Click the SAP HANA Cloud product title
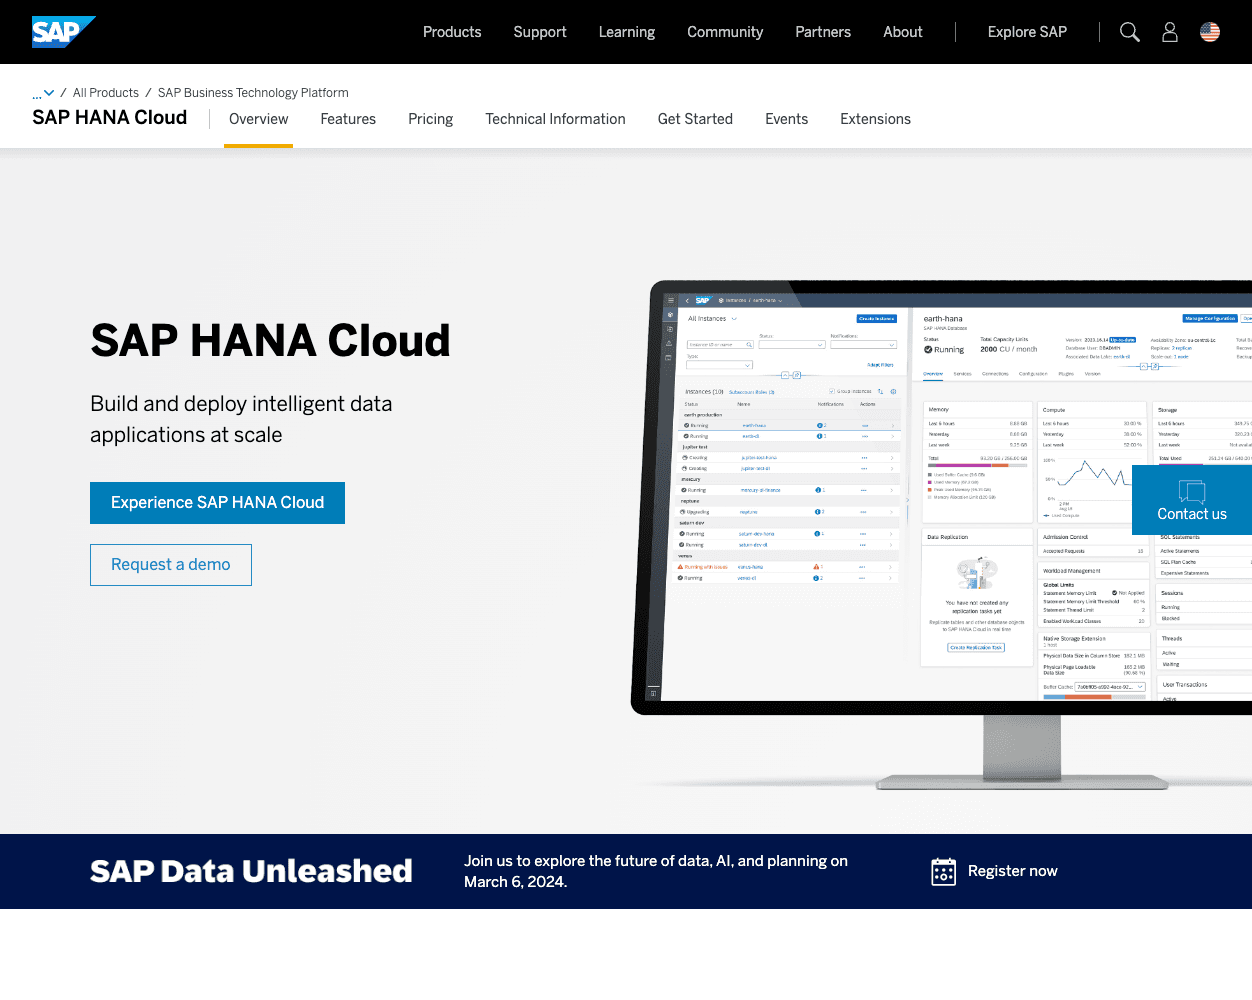 (110, 118)
